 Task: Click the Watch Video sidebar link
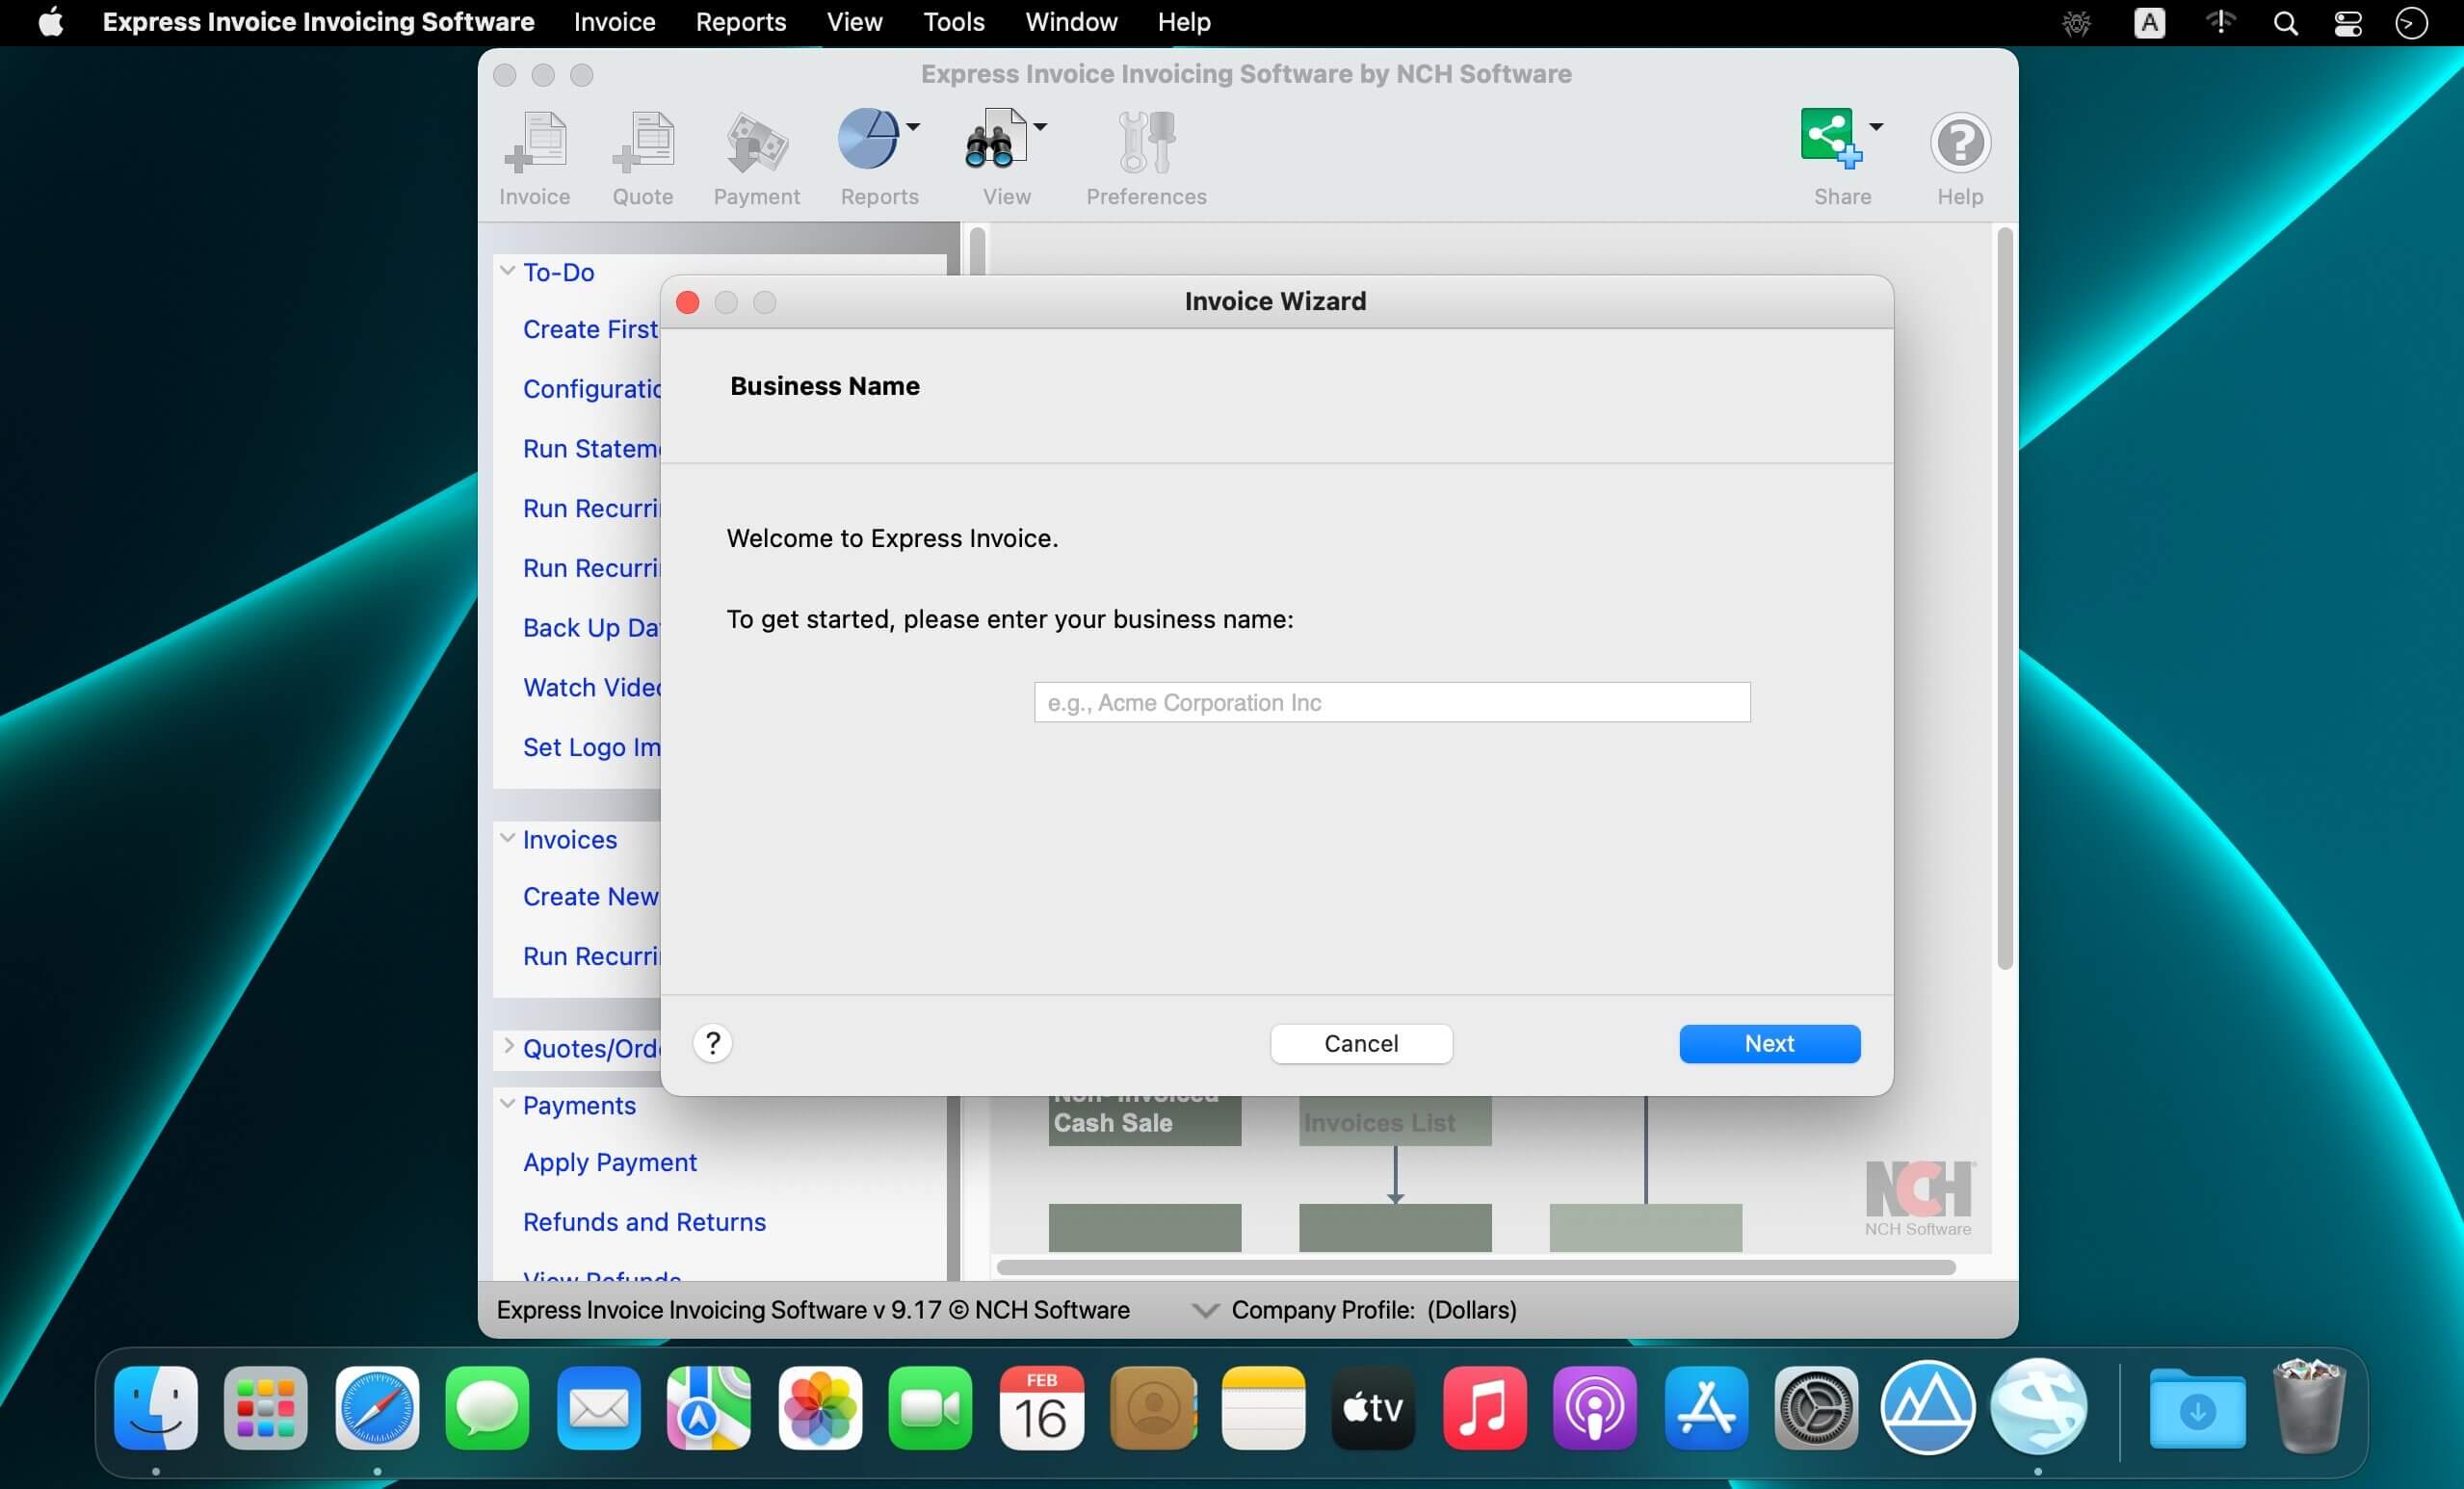point(592,688)
